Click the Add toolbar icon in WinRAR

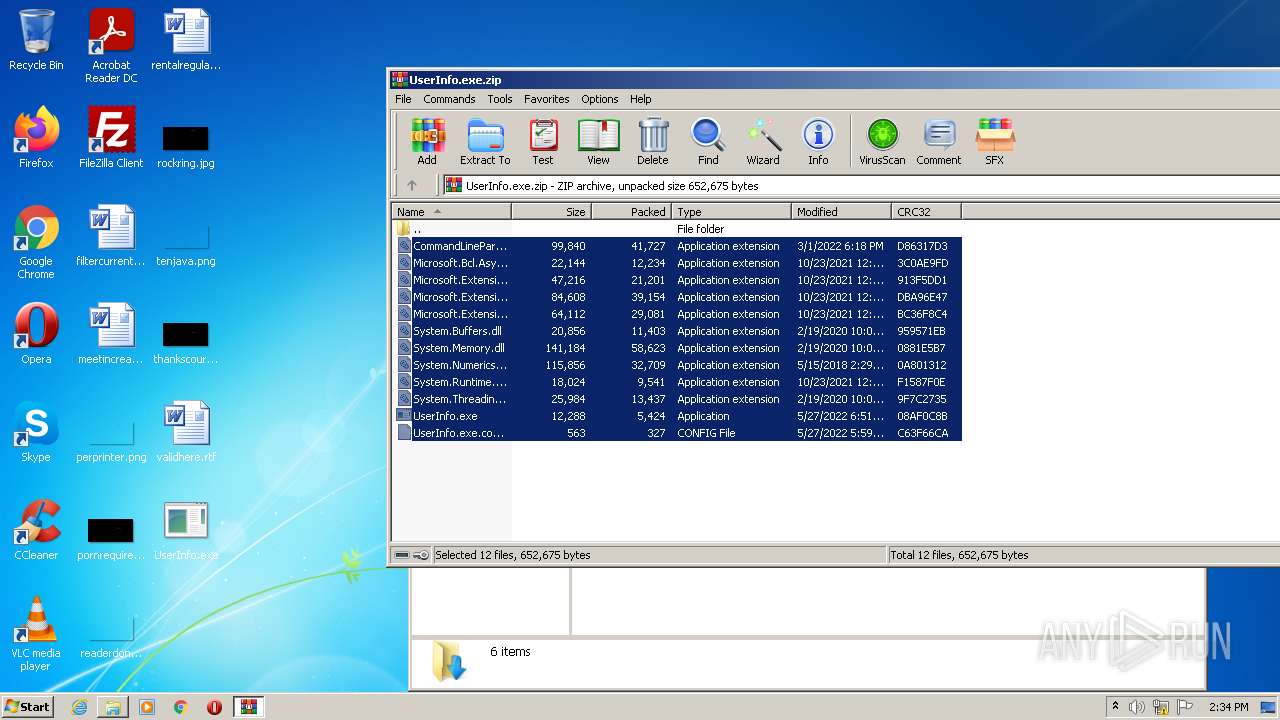[x=427, y=141]
